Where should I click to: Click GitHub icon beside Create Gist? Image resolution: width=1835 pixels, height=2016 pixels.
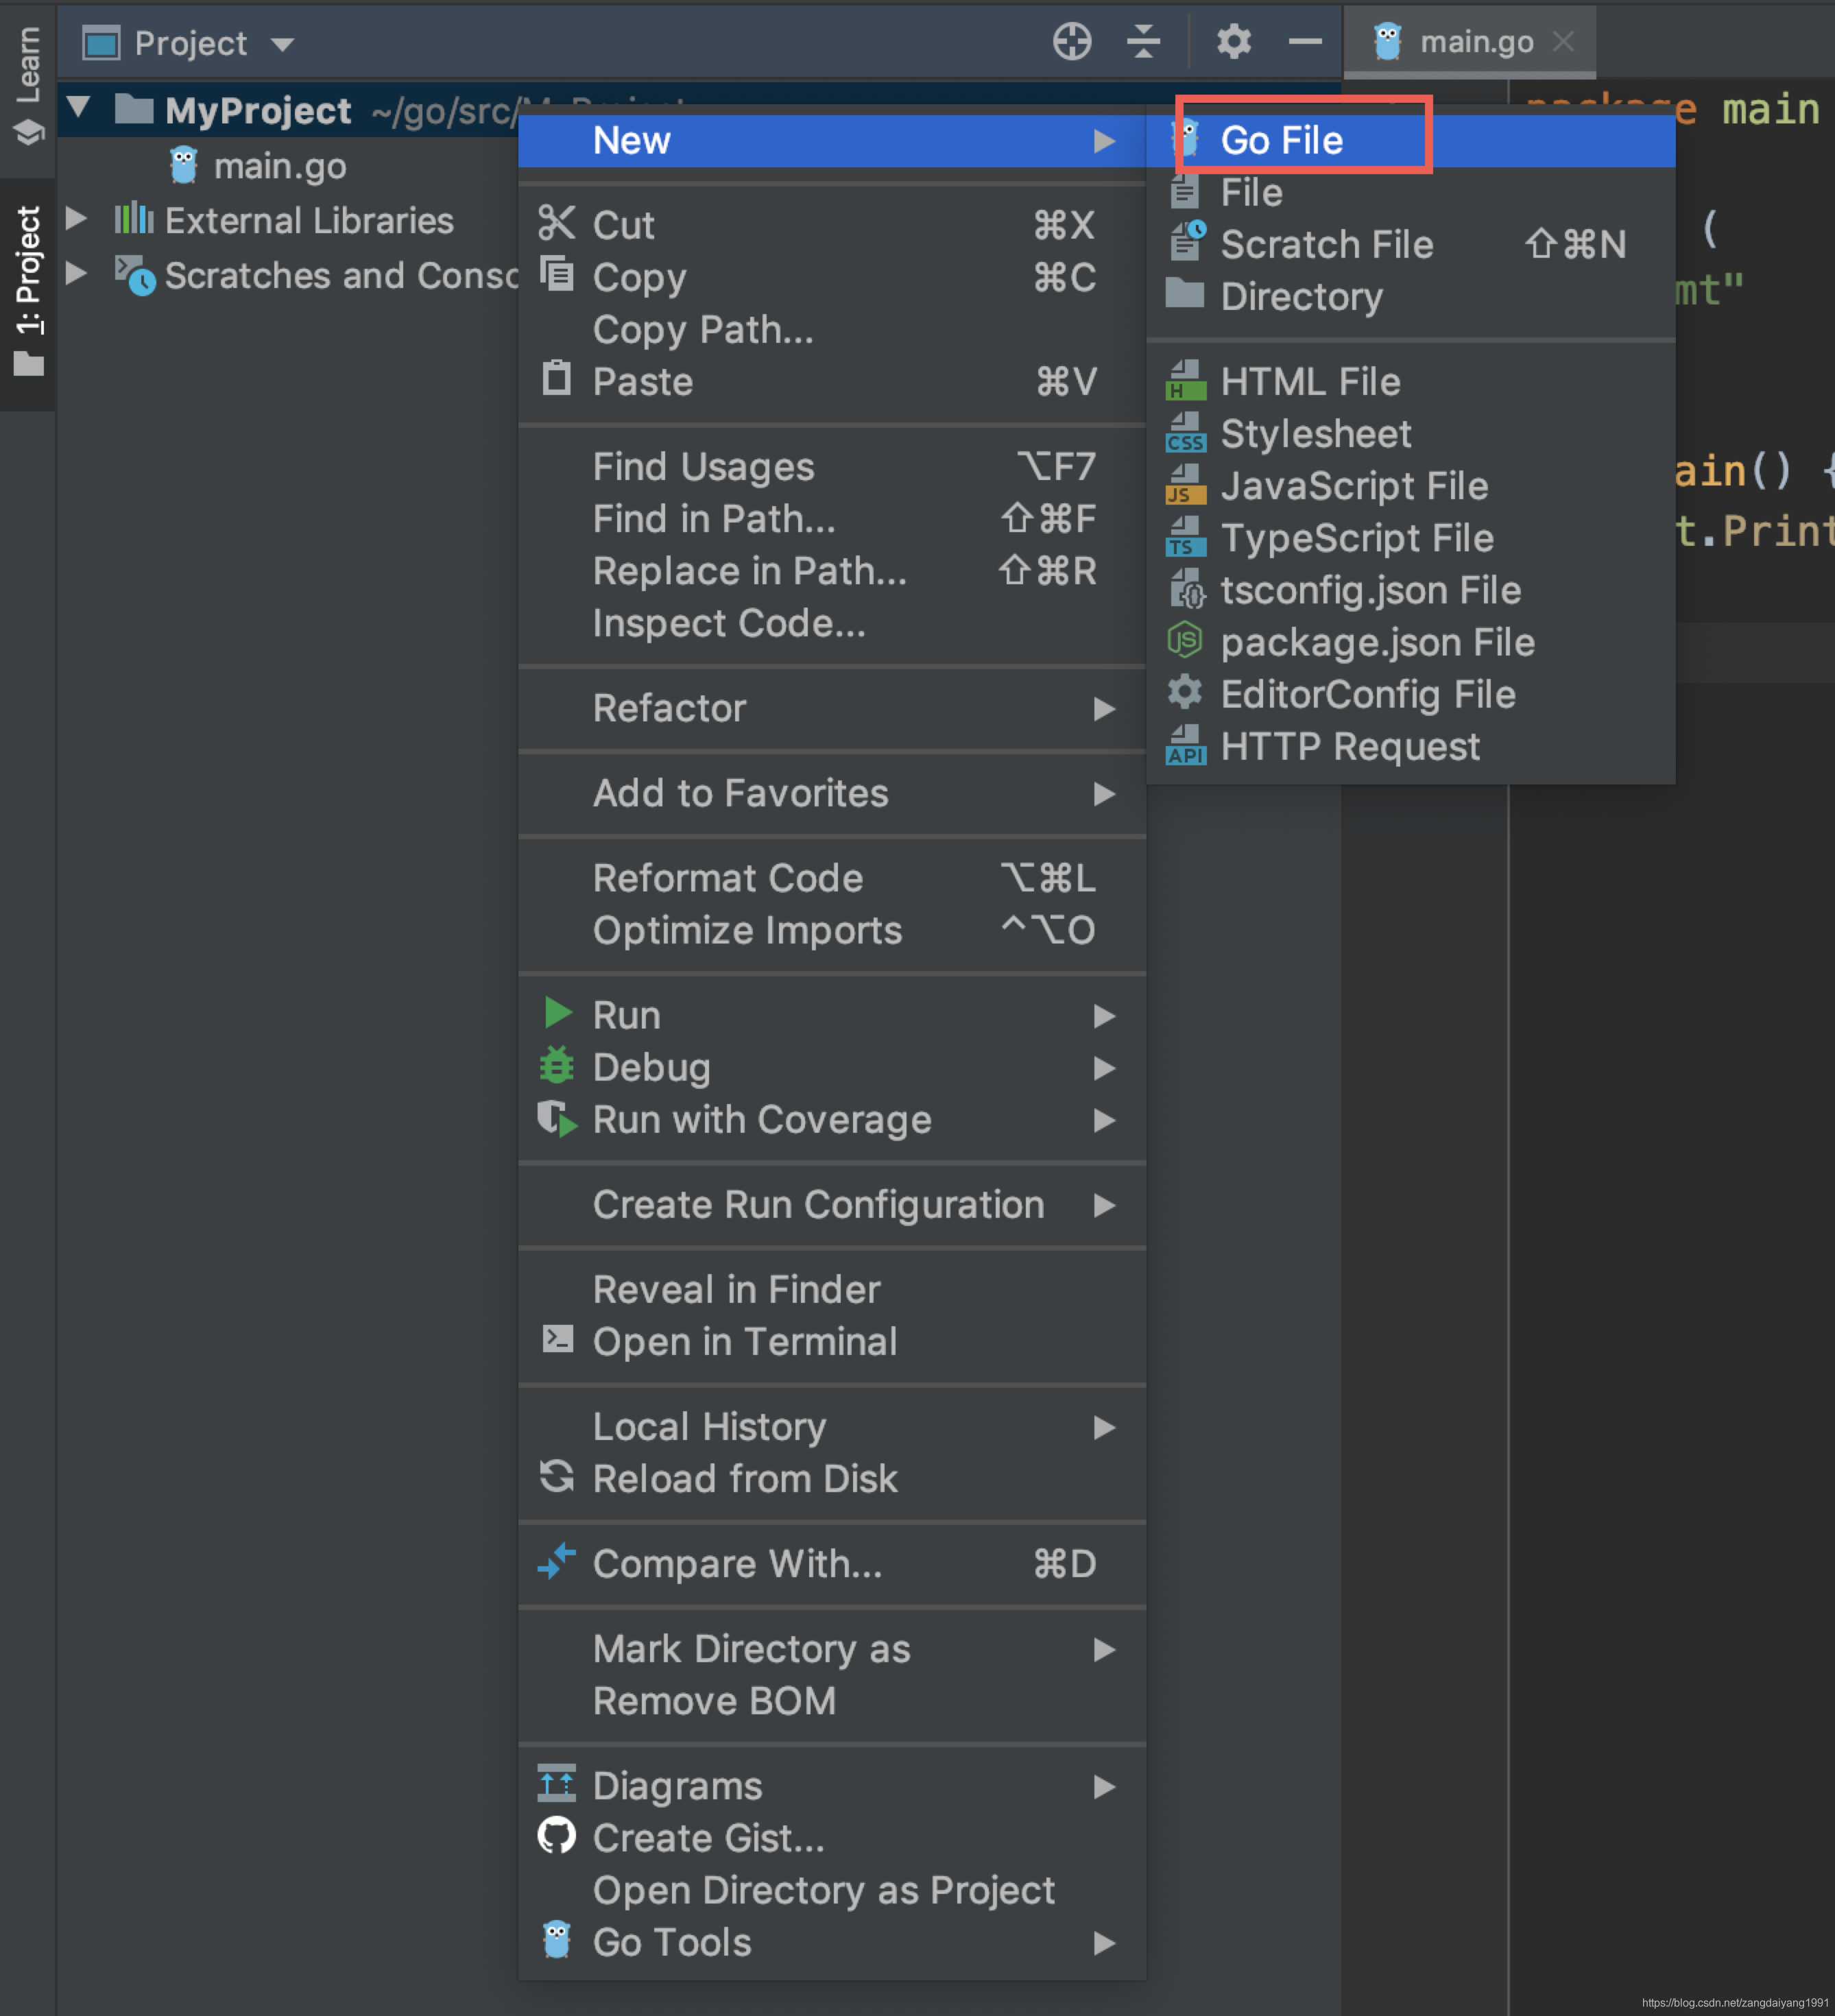(x=557, y=1836)
